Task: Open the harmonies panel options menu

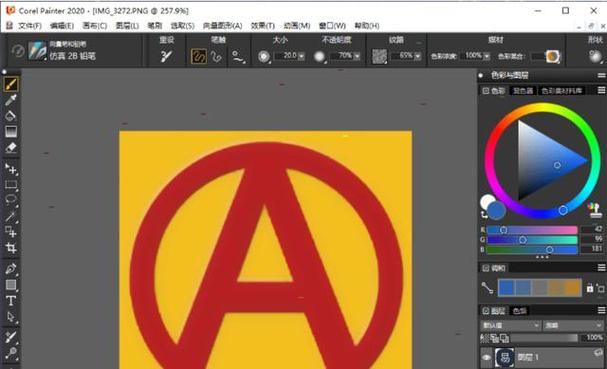Action: tap(601, 268)
